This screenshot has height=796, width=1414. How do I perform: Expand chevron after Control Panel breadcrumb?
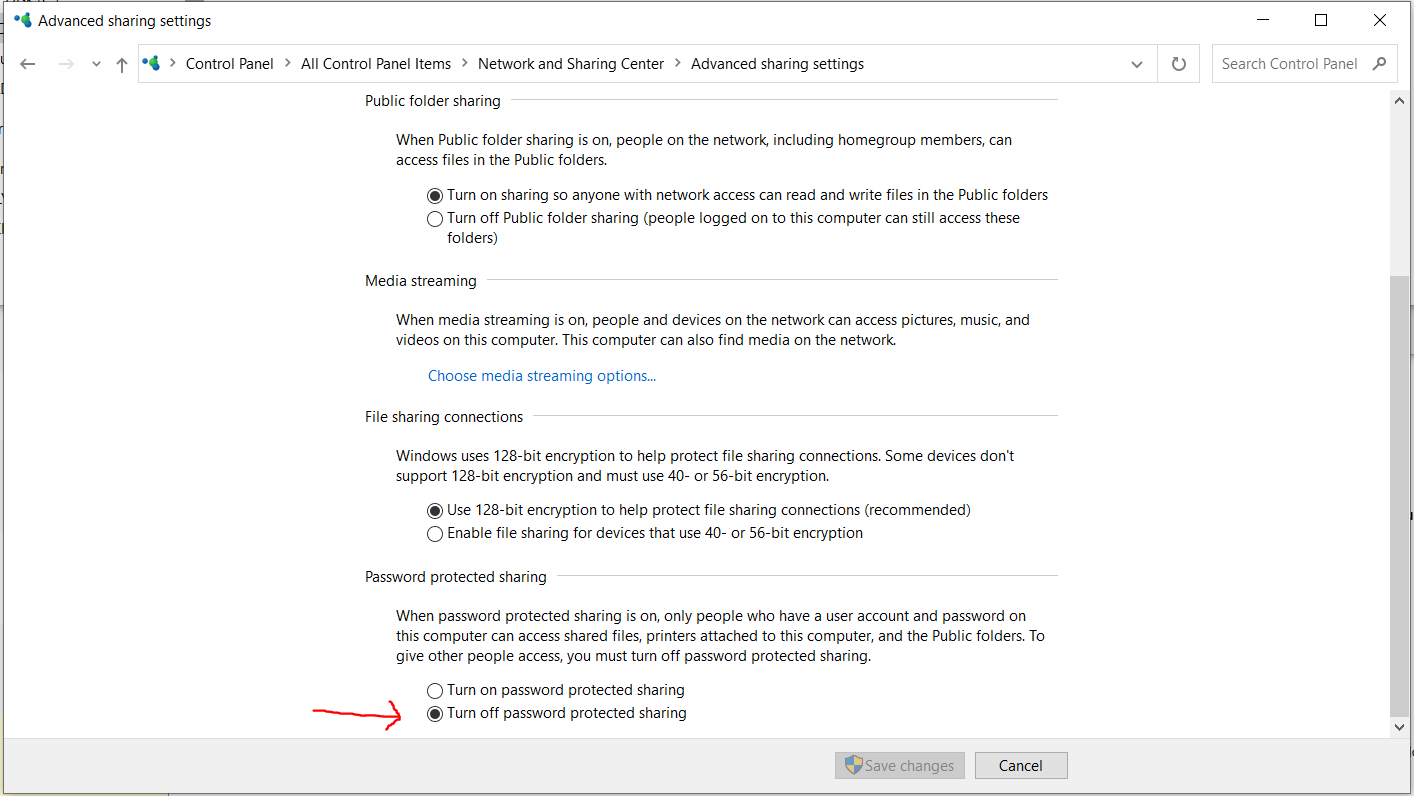(x=287, y=64)
